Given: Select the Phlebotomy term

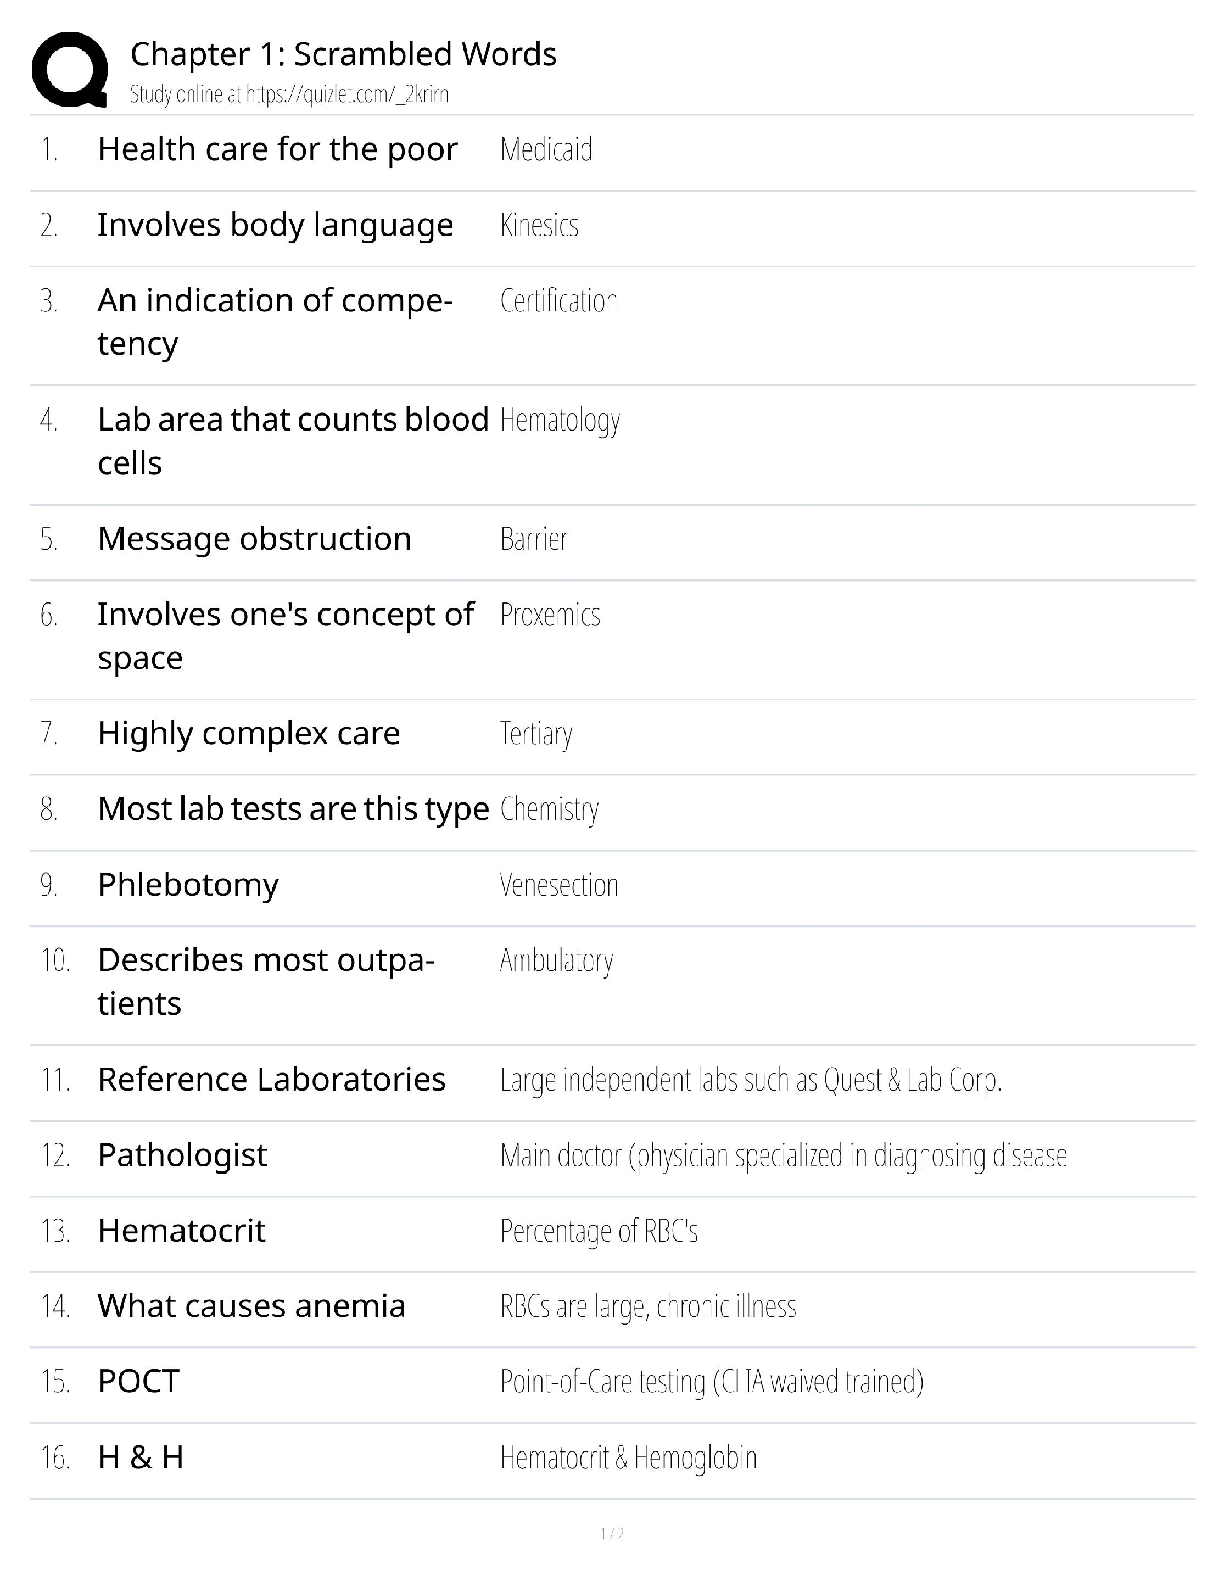Looking at the screenshot, I should [188, 885].
